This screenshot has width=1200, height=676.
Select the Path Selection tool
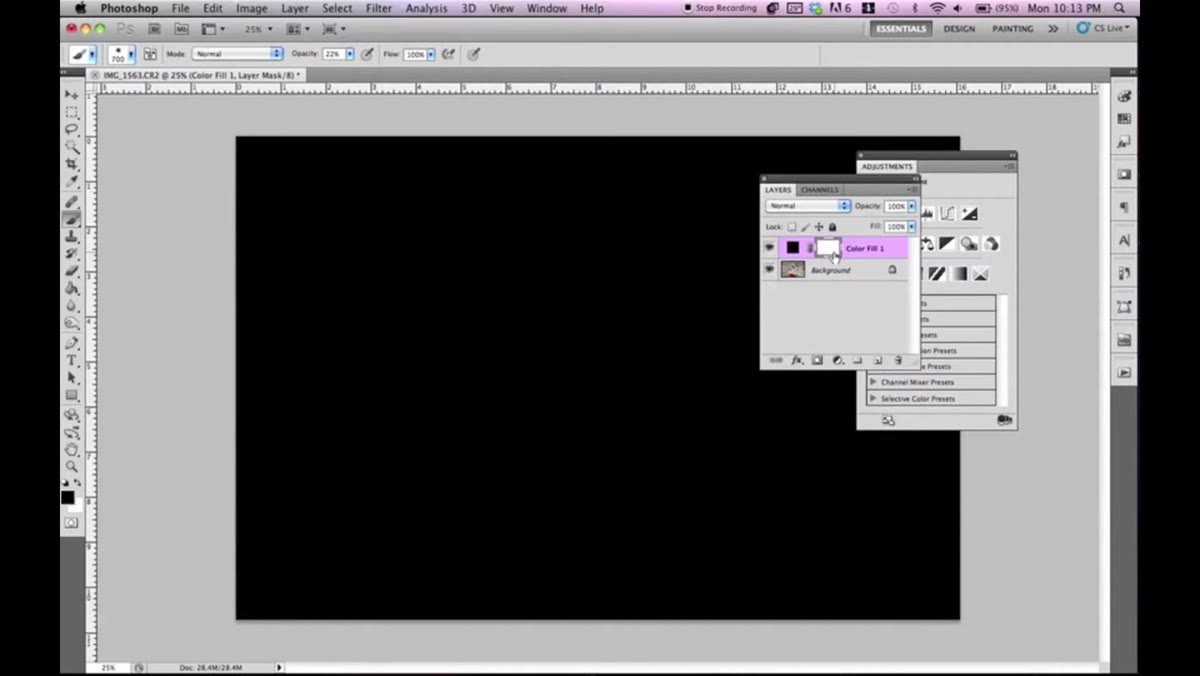click(x=72, y=377)
